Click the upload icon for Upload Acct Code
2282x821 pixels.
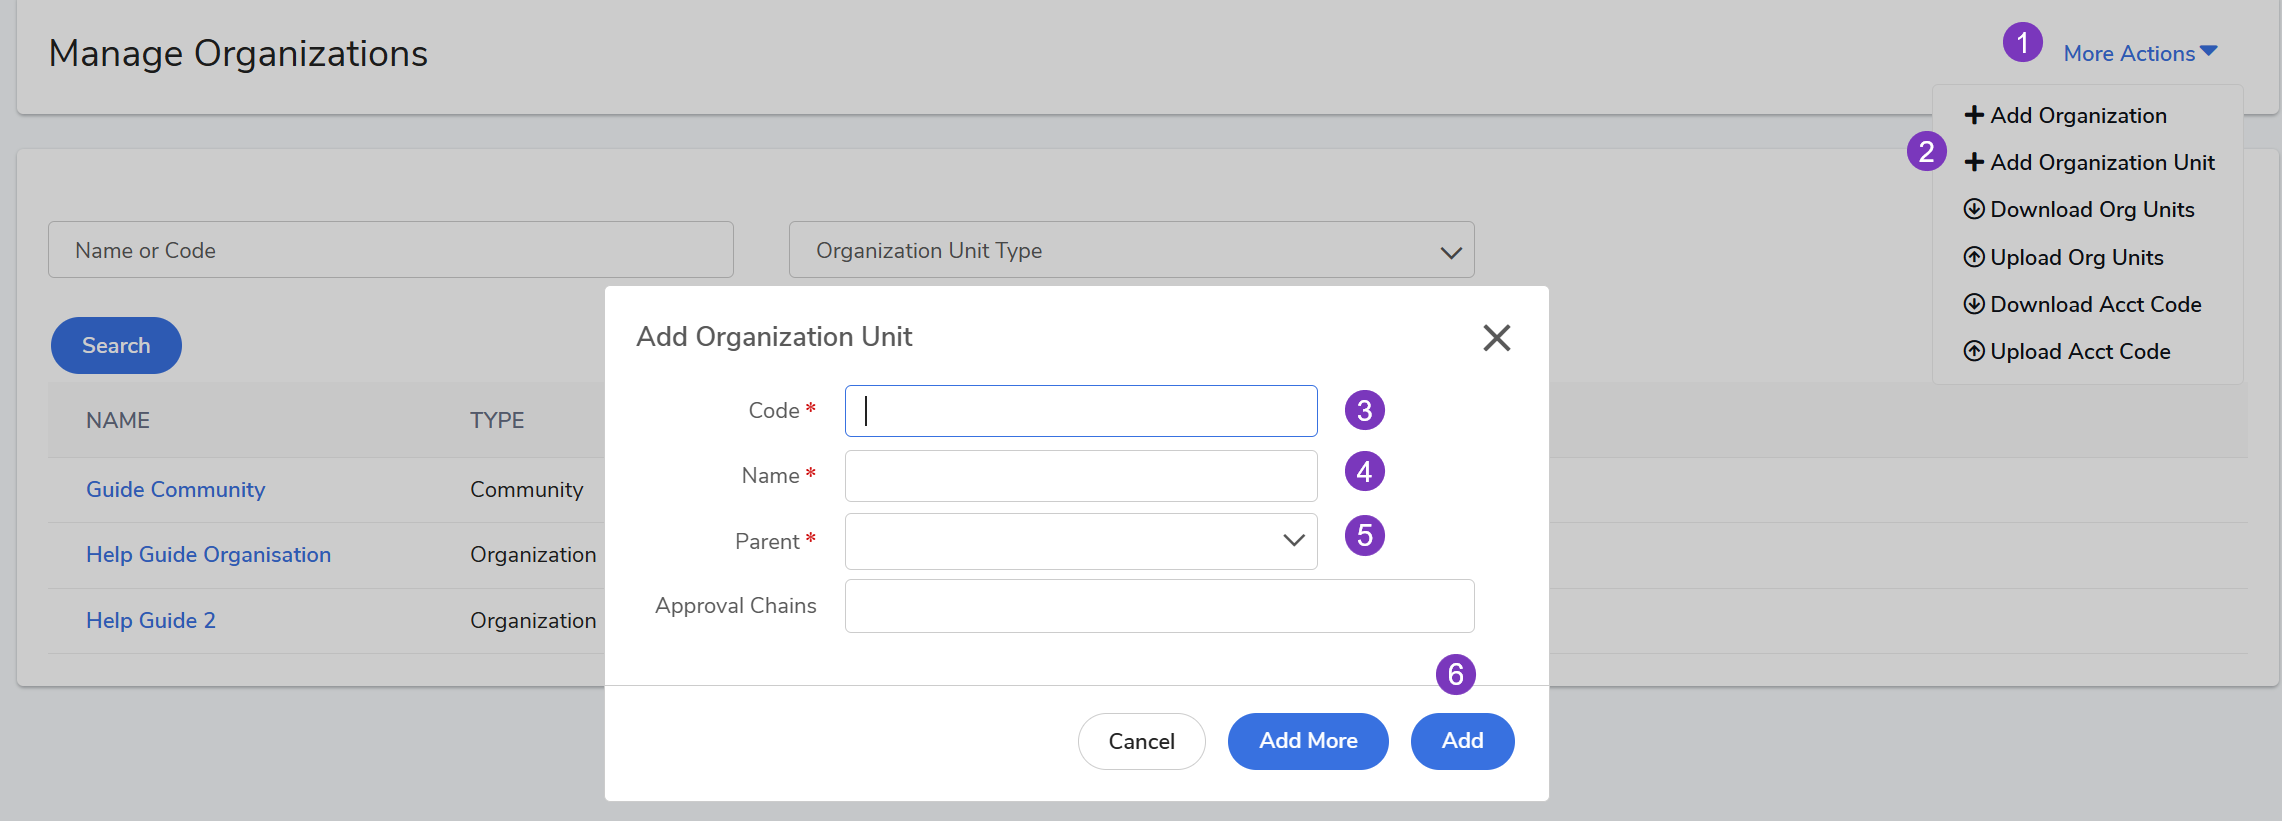1973,351
